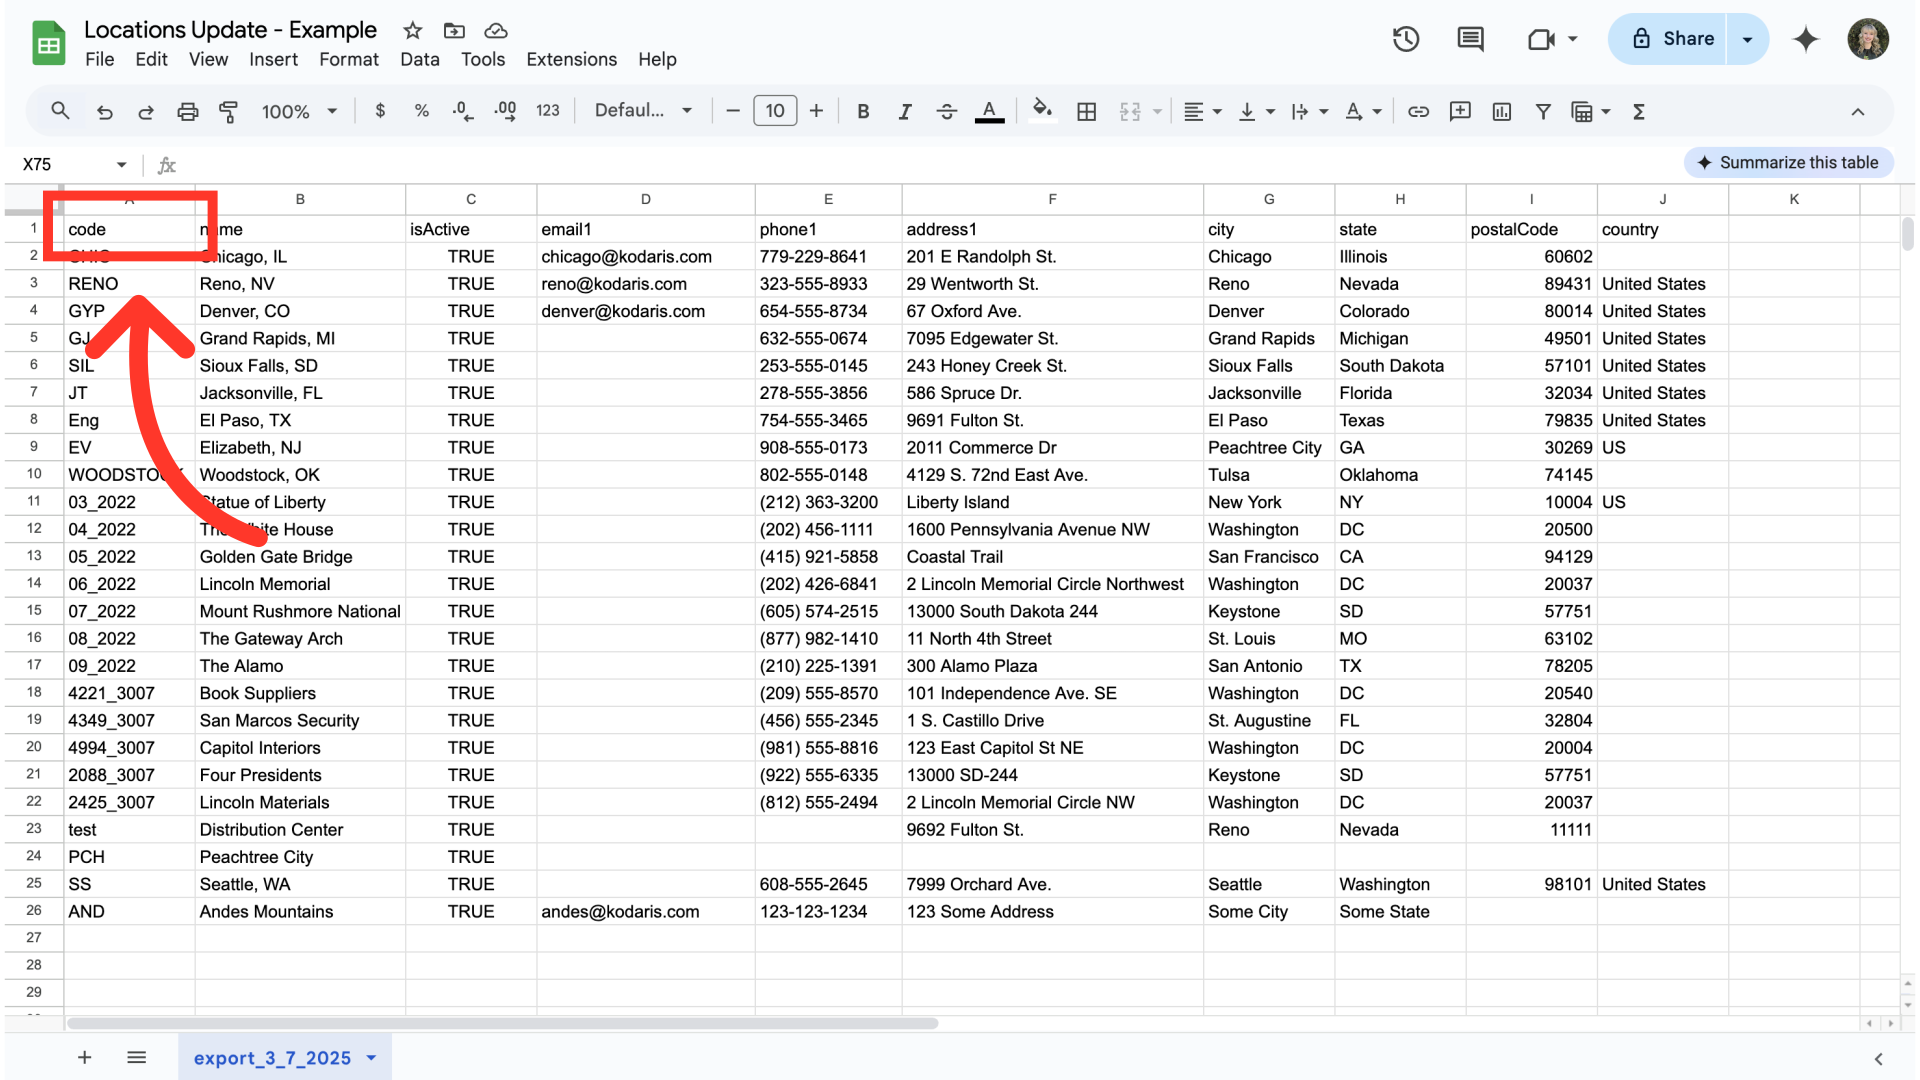The image size is (1920, 1080).
Task: Toggle italic formatting
Action: (x=904, y=112)
